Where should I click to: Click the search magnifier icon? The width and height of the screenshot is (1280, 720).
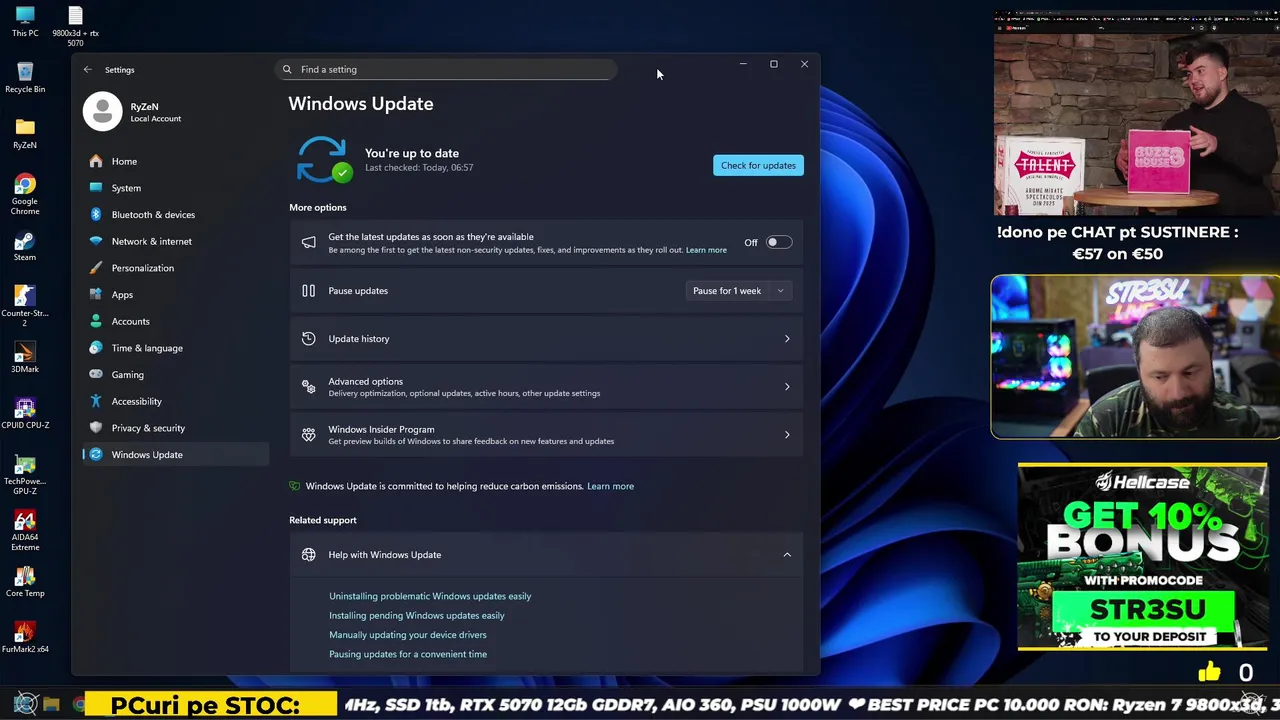click(287, 70)
